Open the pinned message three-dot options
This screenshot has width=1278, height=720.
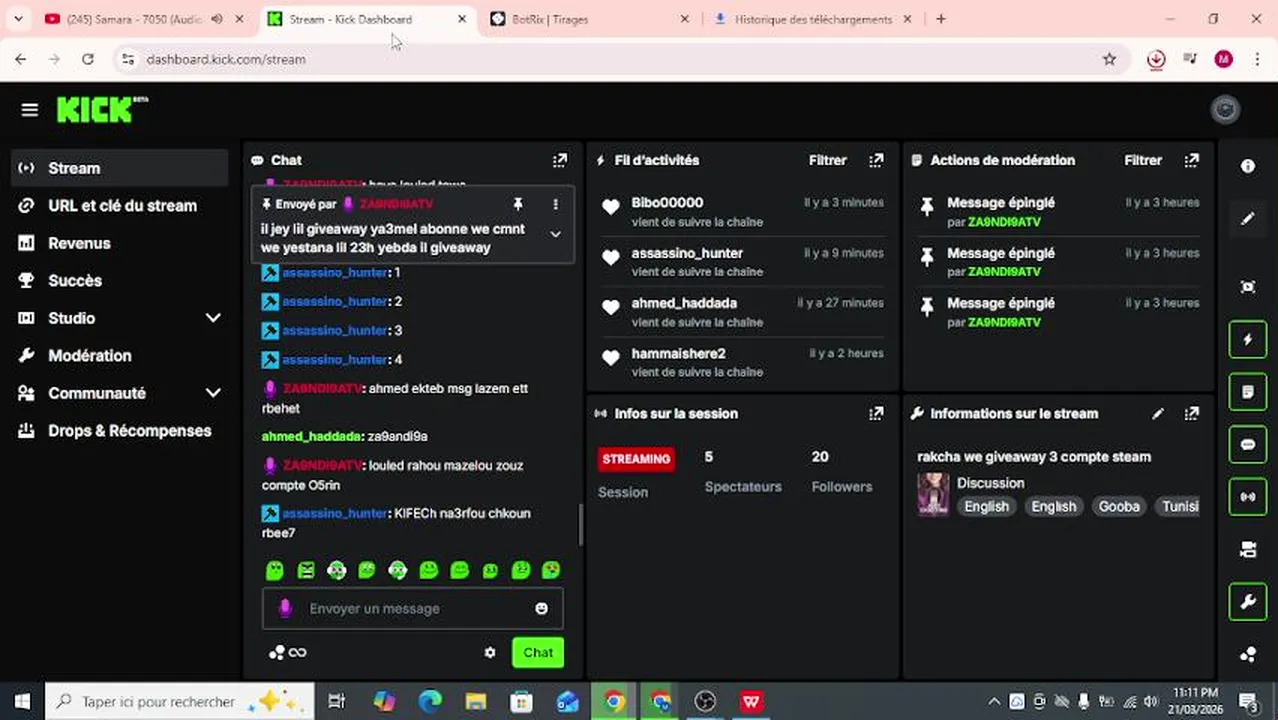coord(555,204)
